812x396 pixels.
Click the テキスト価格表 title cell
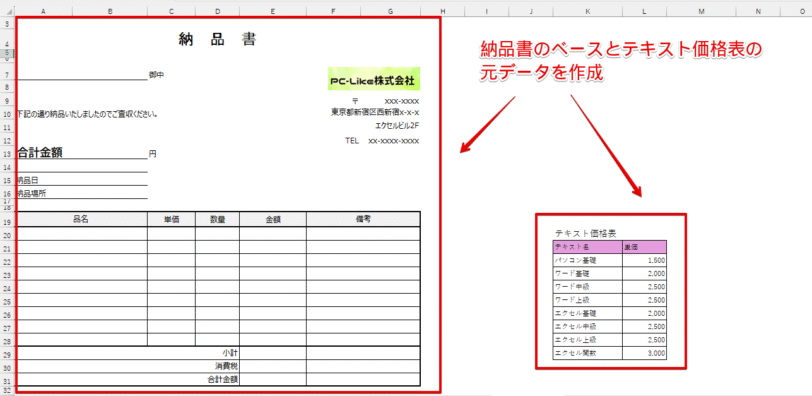(585, 233)
